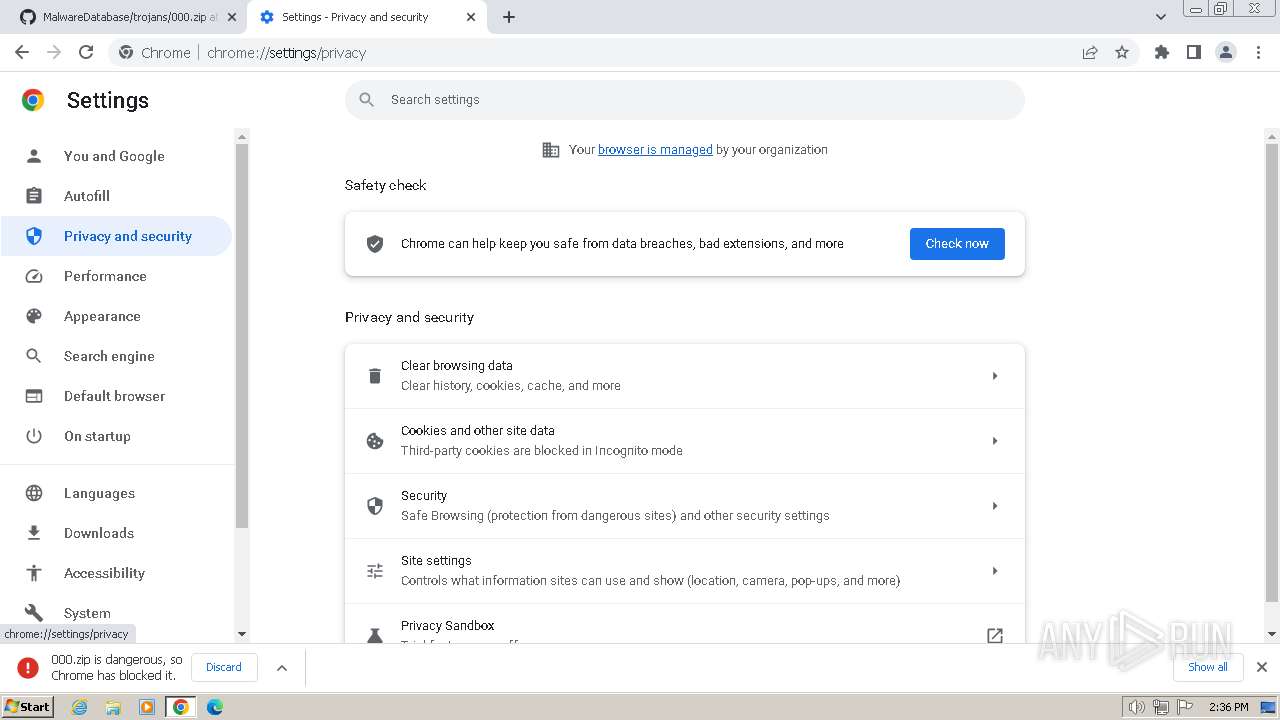Bookmark this page with the star icon
The image size is (1280, 720).
(1122, 52)
